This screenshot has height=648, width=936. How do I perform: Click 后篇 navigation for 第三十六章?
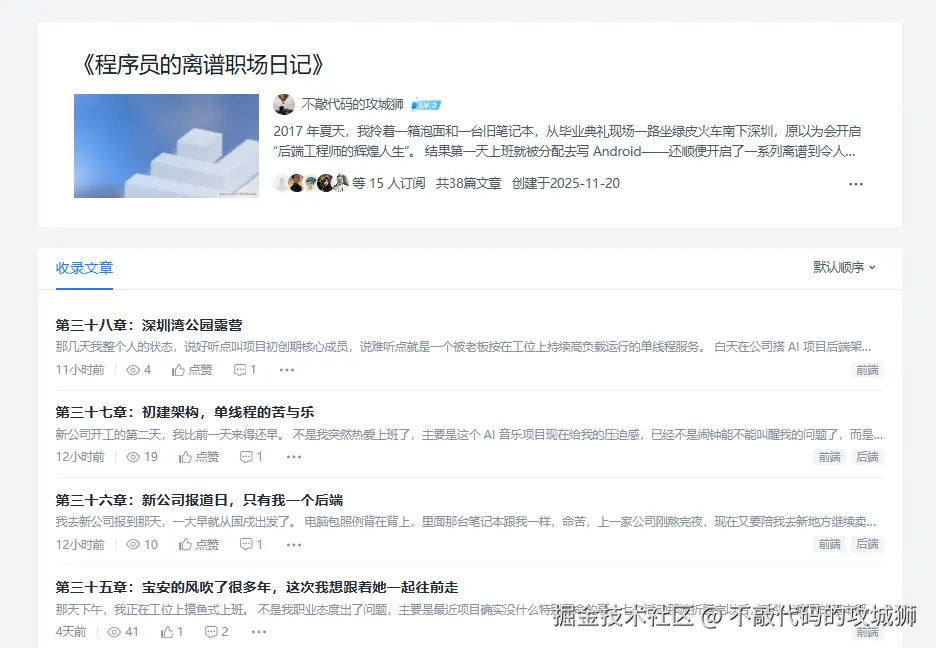click(x=866, y=544)
